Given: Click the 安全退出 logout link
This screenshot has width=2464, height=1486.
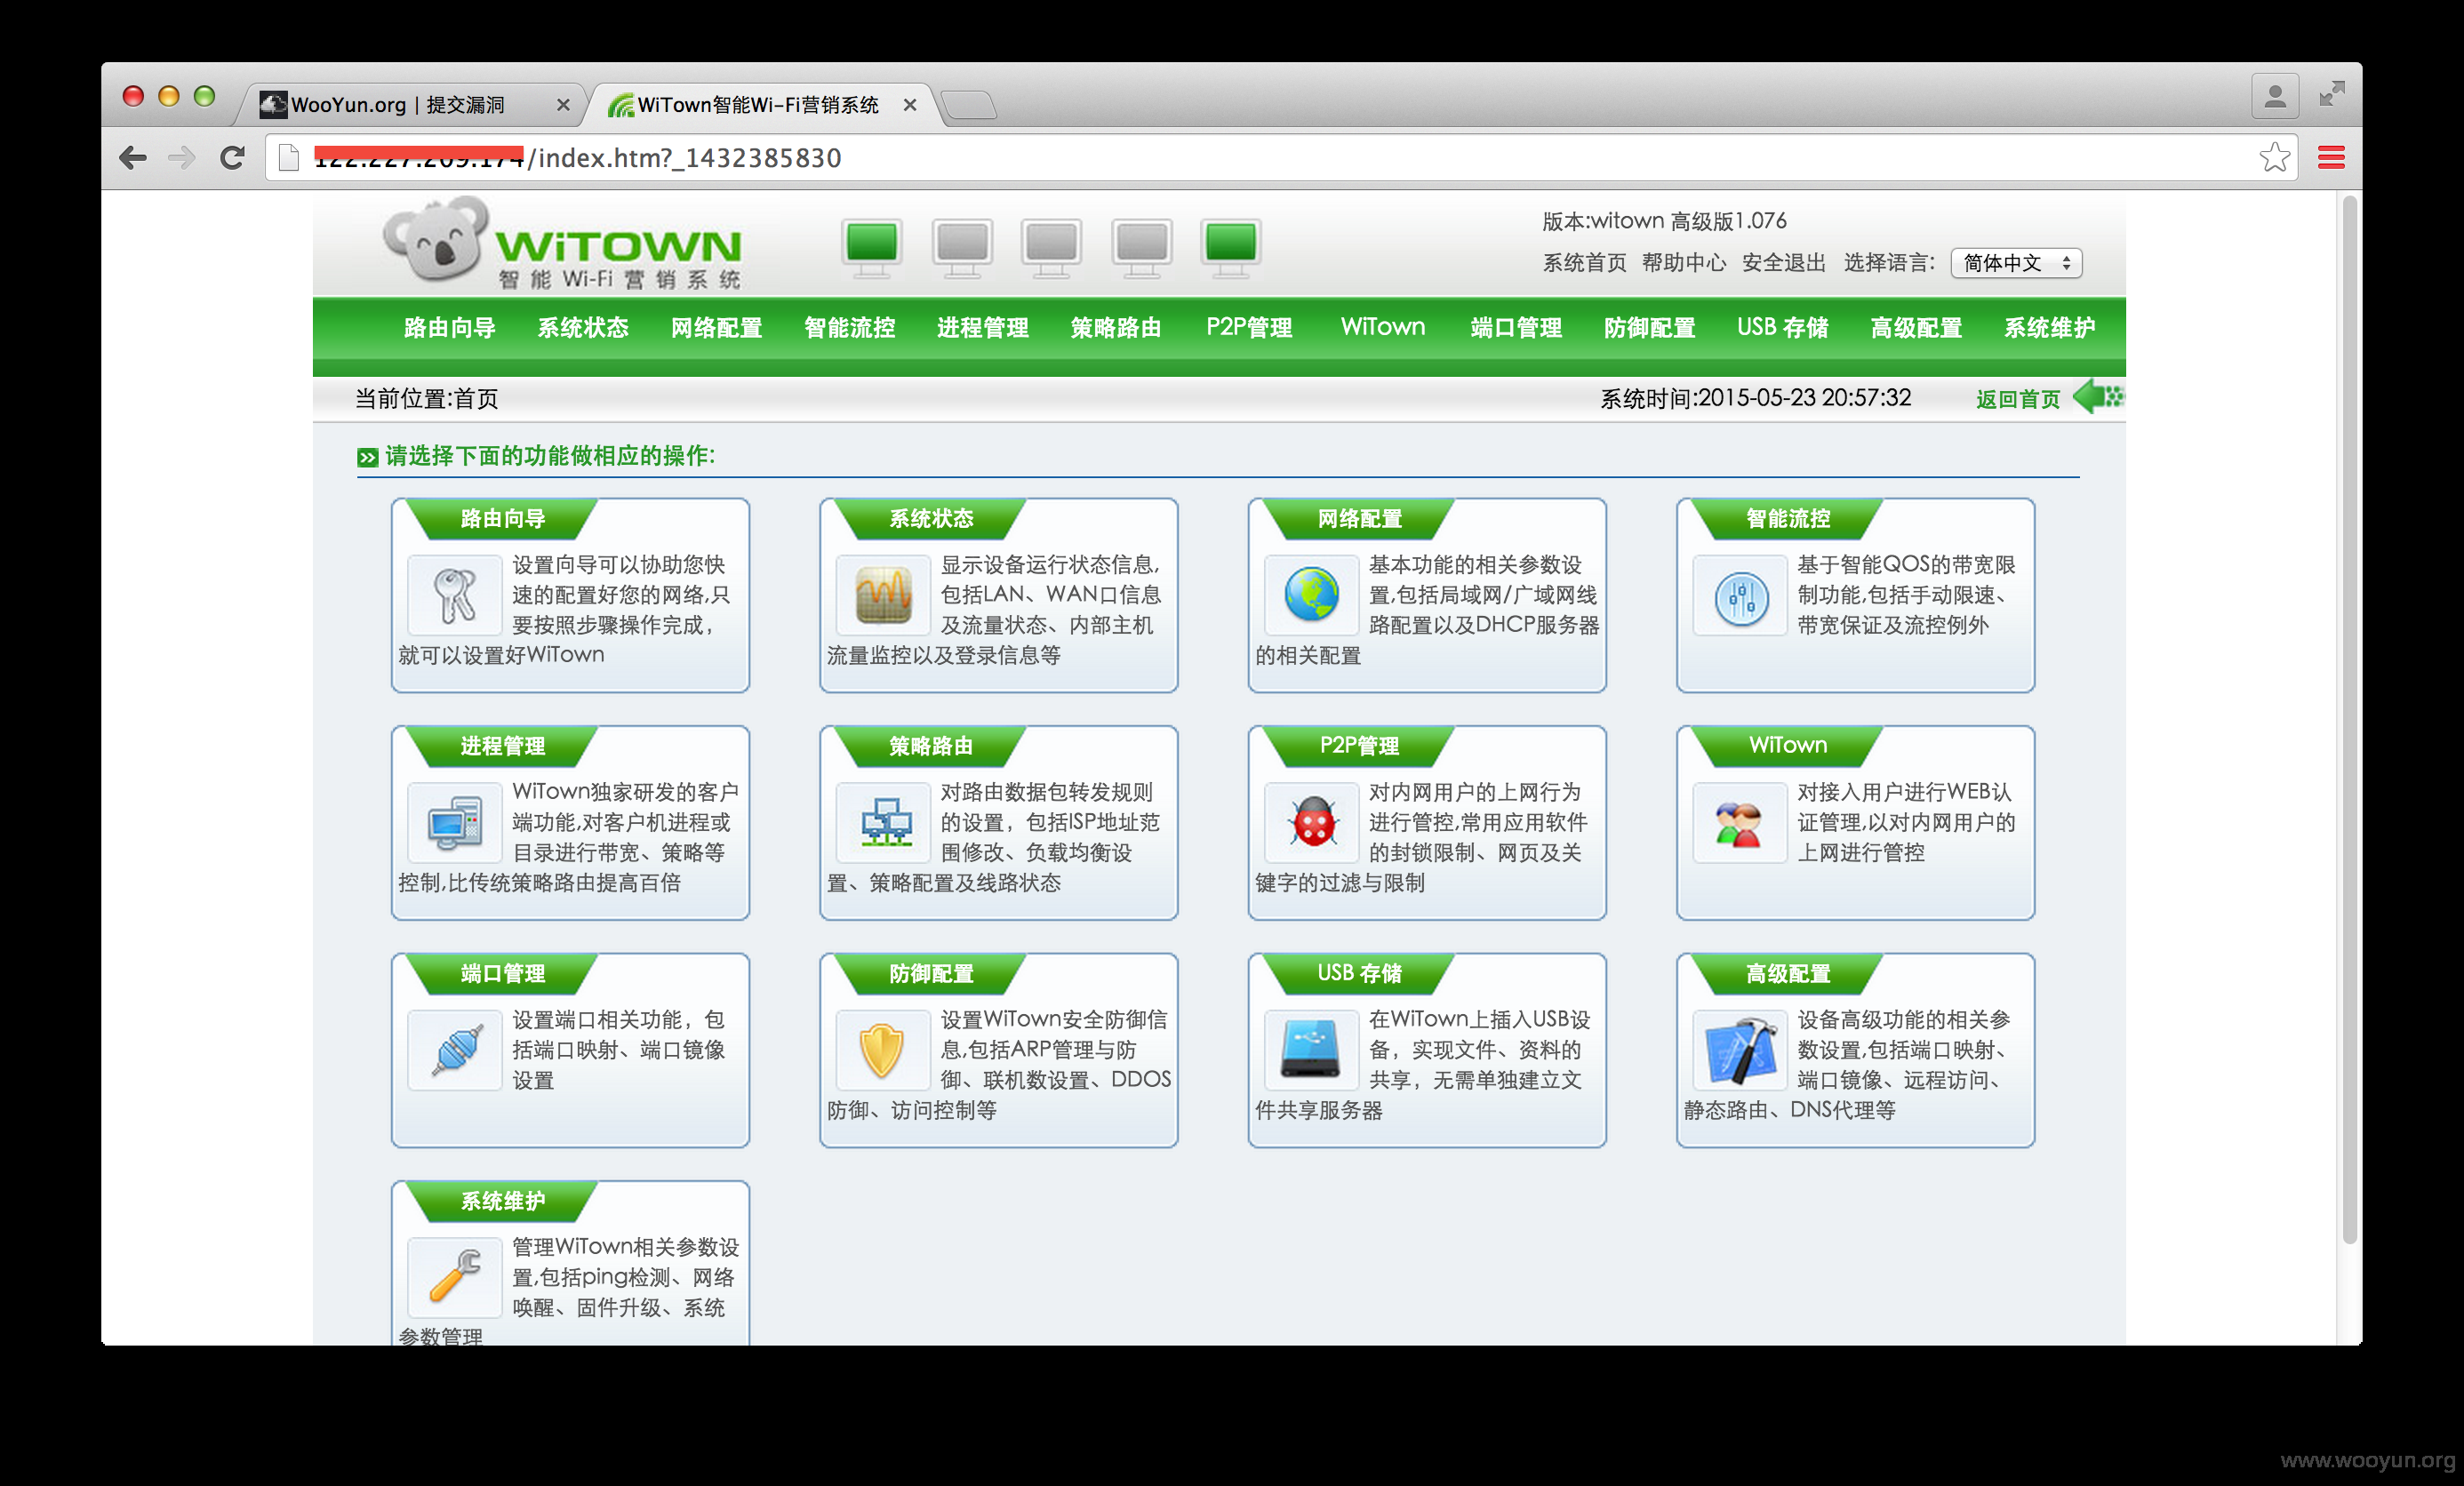Looking at the screenshot, I should pyautogui.click(x=1784, y=263).
